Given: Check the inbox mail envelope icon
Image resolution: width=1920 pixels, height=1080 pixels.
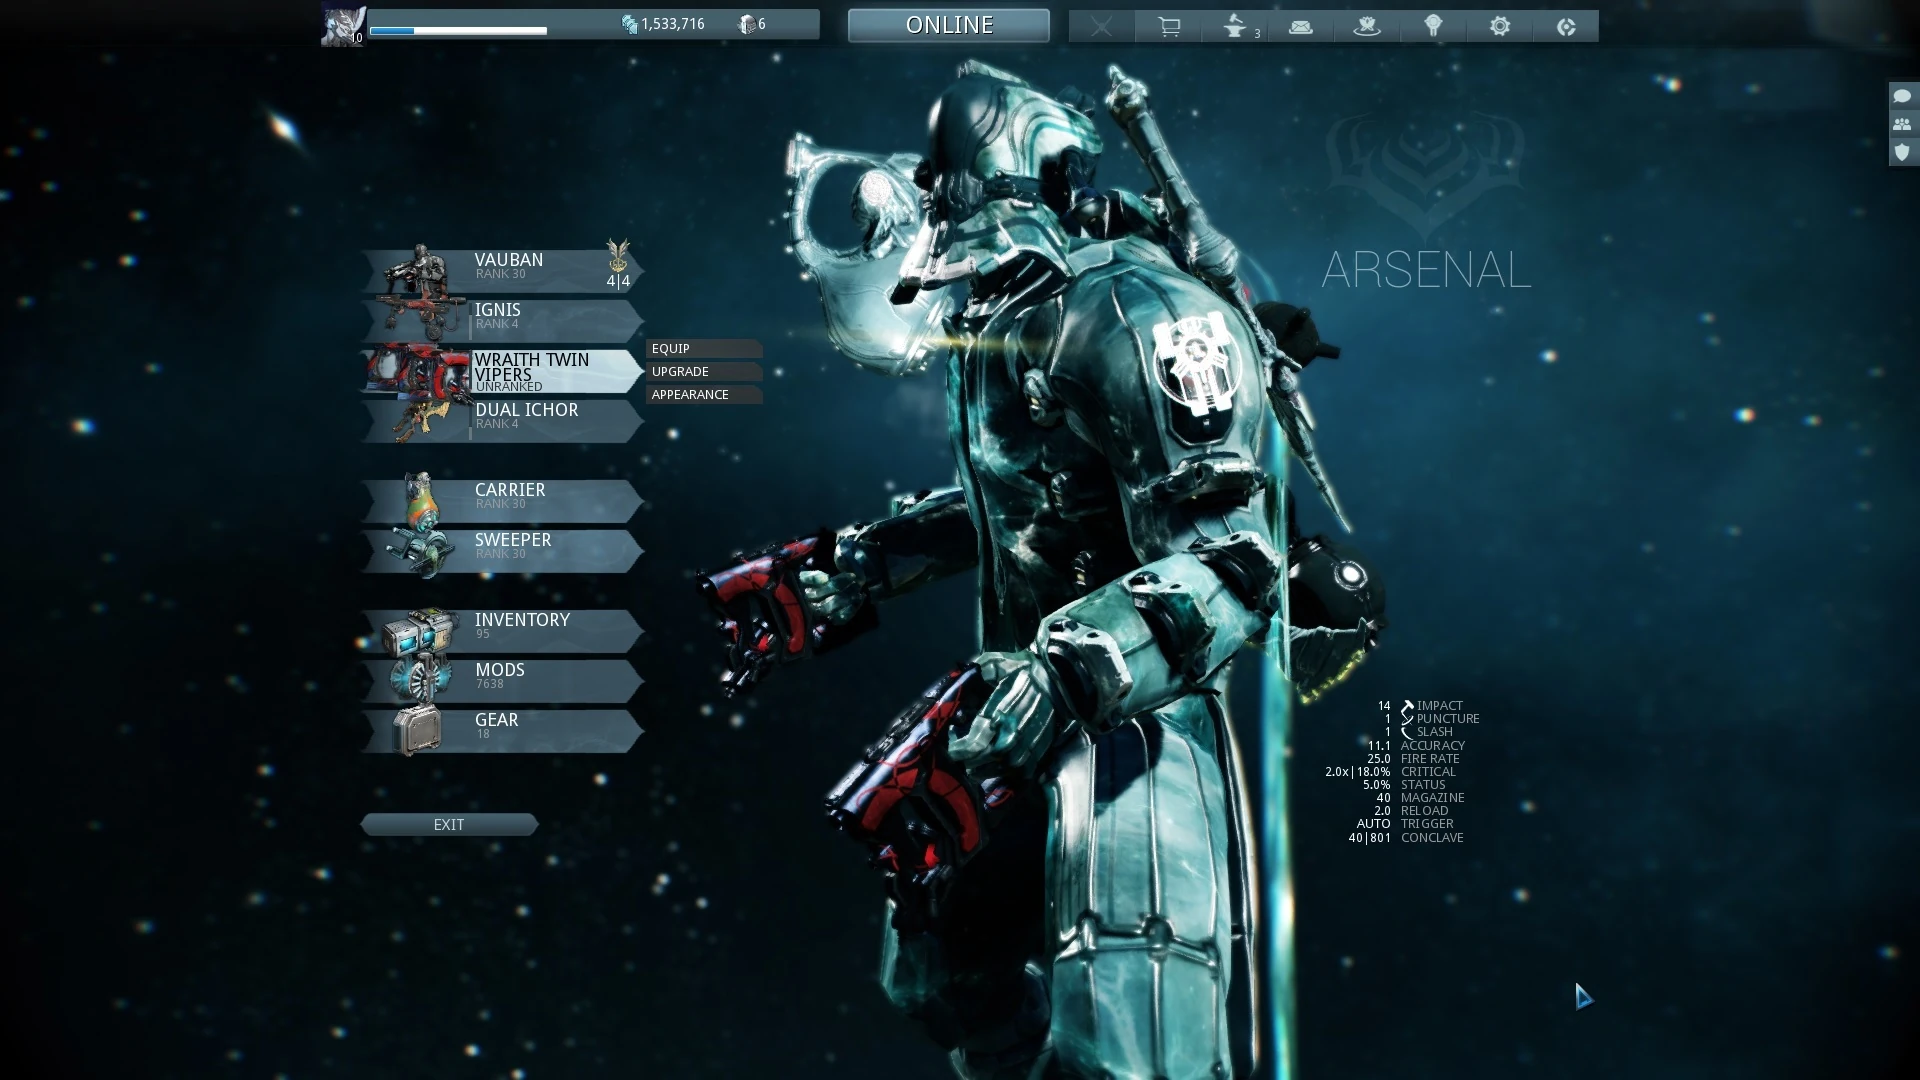Looking at the screenshot, I should 1300,26.
